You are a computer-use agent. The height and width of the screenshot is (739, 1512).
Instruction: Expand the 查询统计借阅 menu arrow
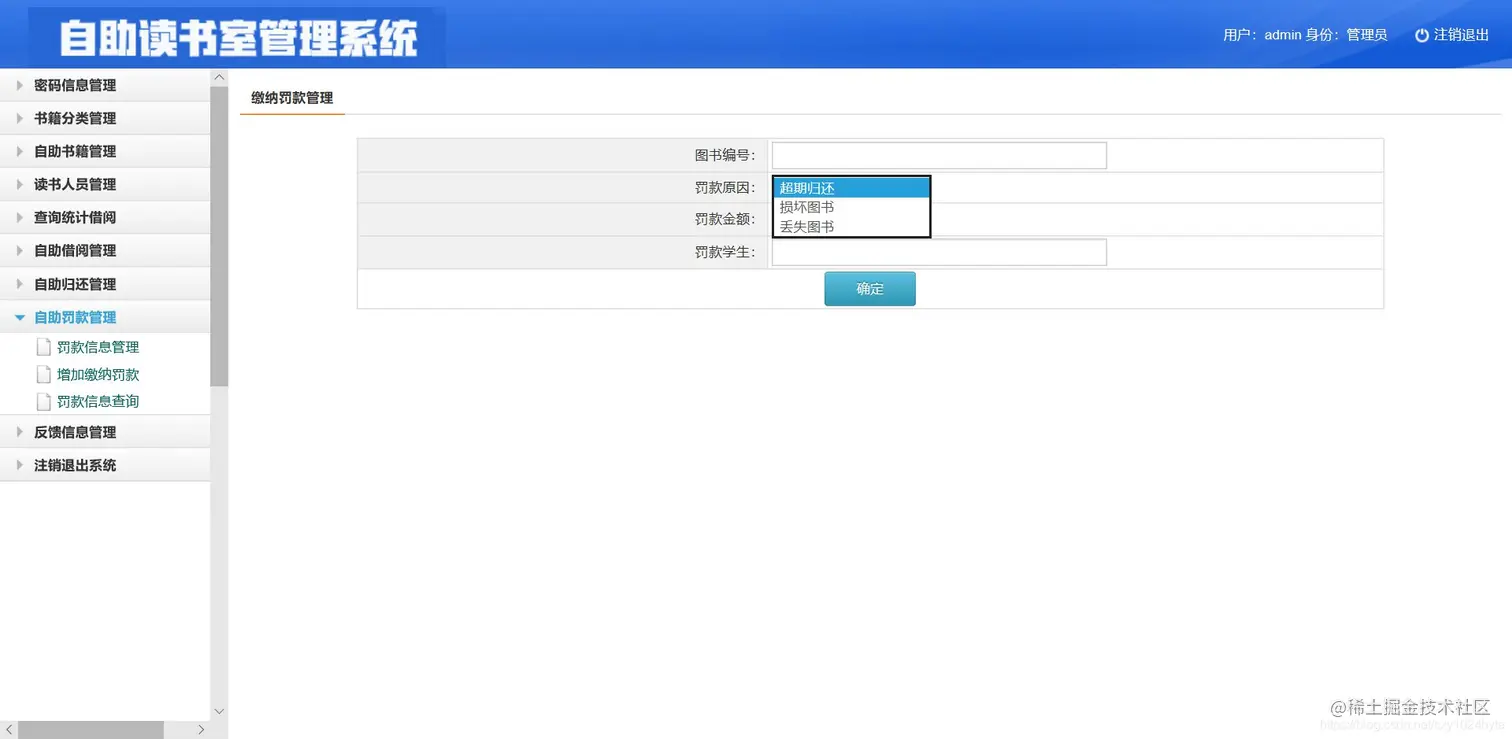click(x=19, y=217)
